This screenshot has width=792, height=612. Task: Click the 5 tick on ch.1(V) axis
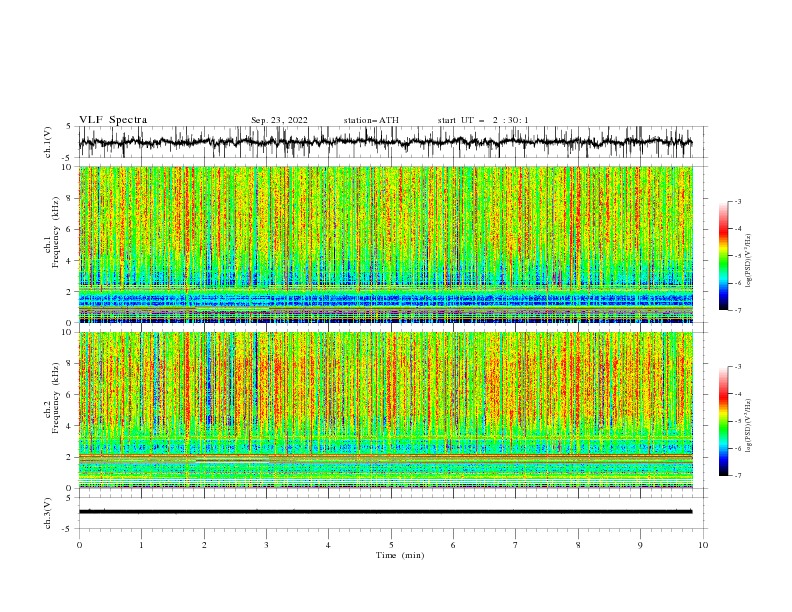point(68,126)
